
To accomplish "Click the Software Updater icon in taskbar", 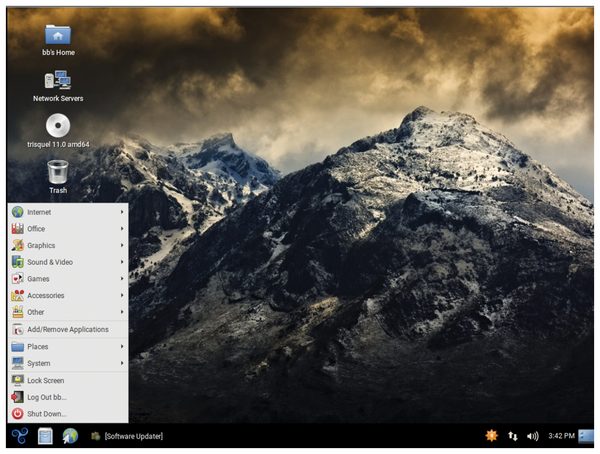I will [x=95, y=436].
